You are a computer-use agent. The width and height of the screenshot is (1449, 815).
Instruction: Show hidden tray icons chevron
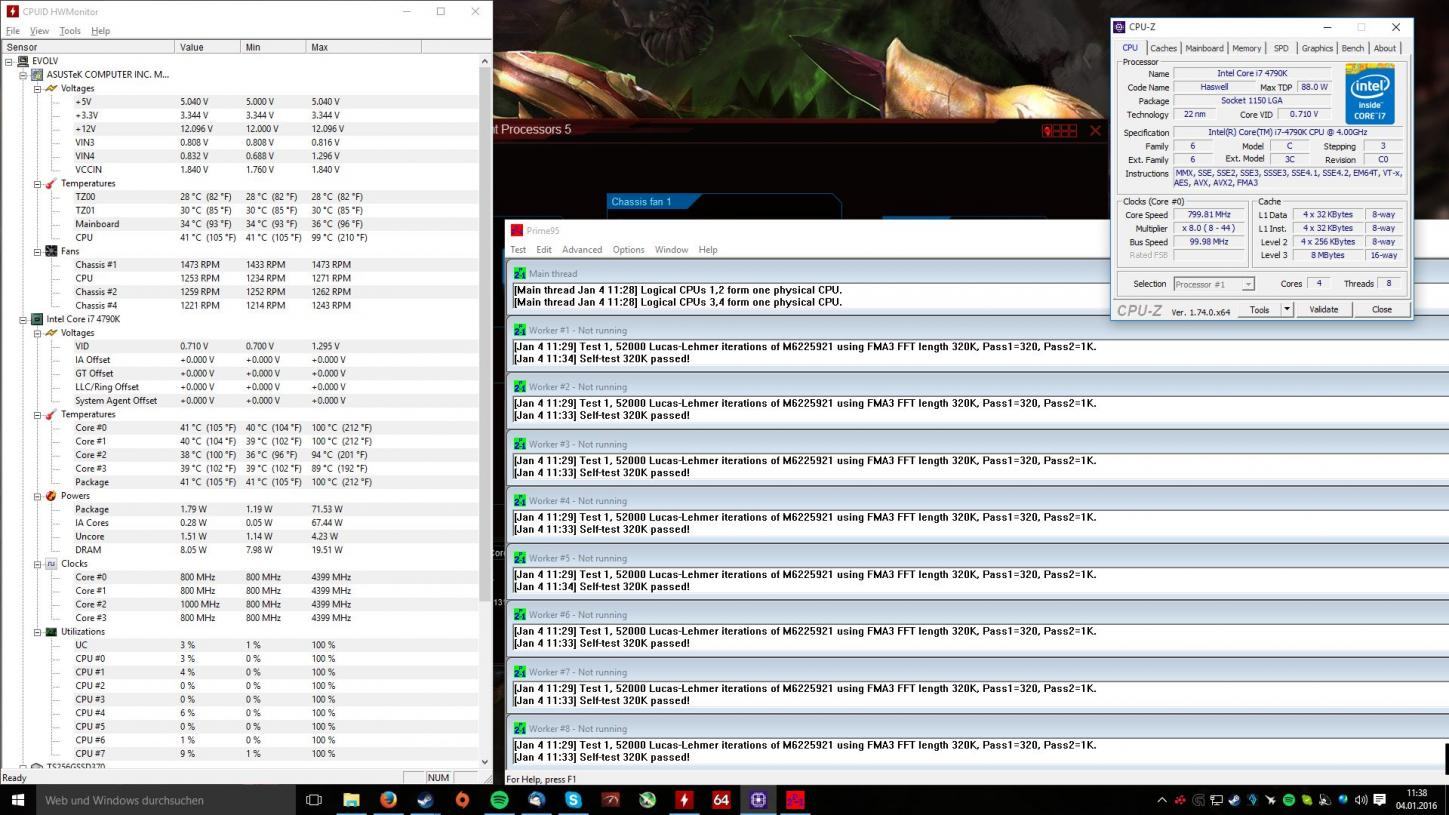click(1161, 800)
